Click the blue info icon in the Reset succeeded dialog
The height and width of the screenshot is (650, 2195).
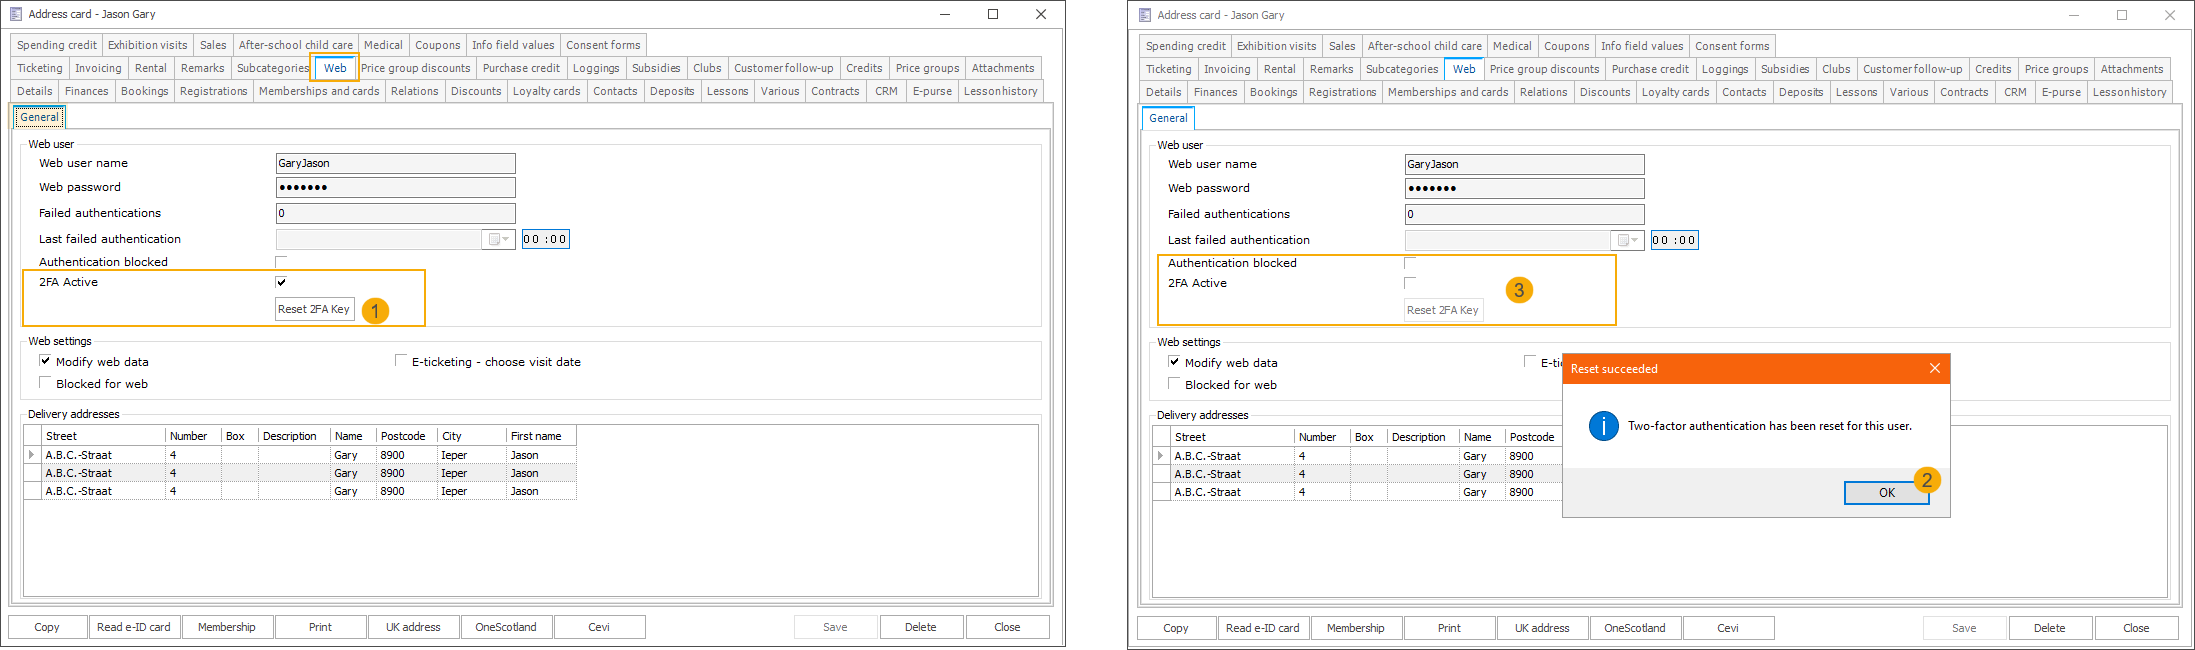pos(1603,426)
